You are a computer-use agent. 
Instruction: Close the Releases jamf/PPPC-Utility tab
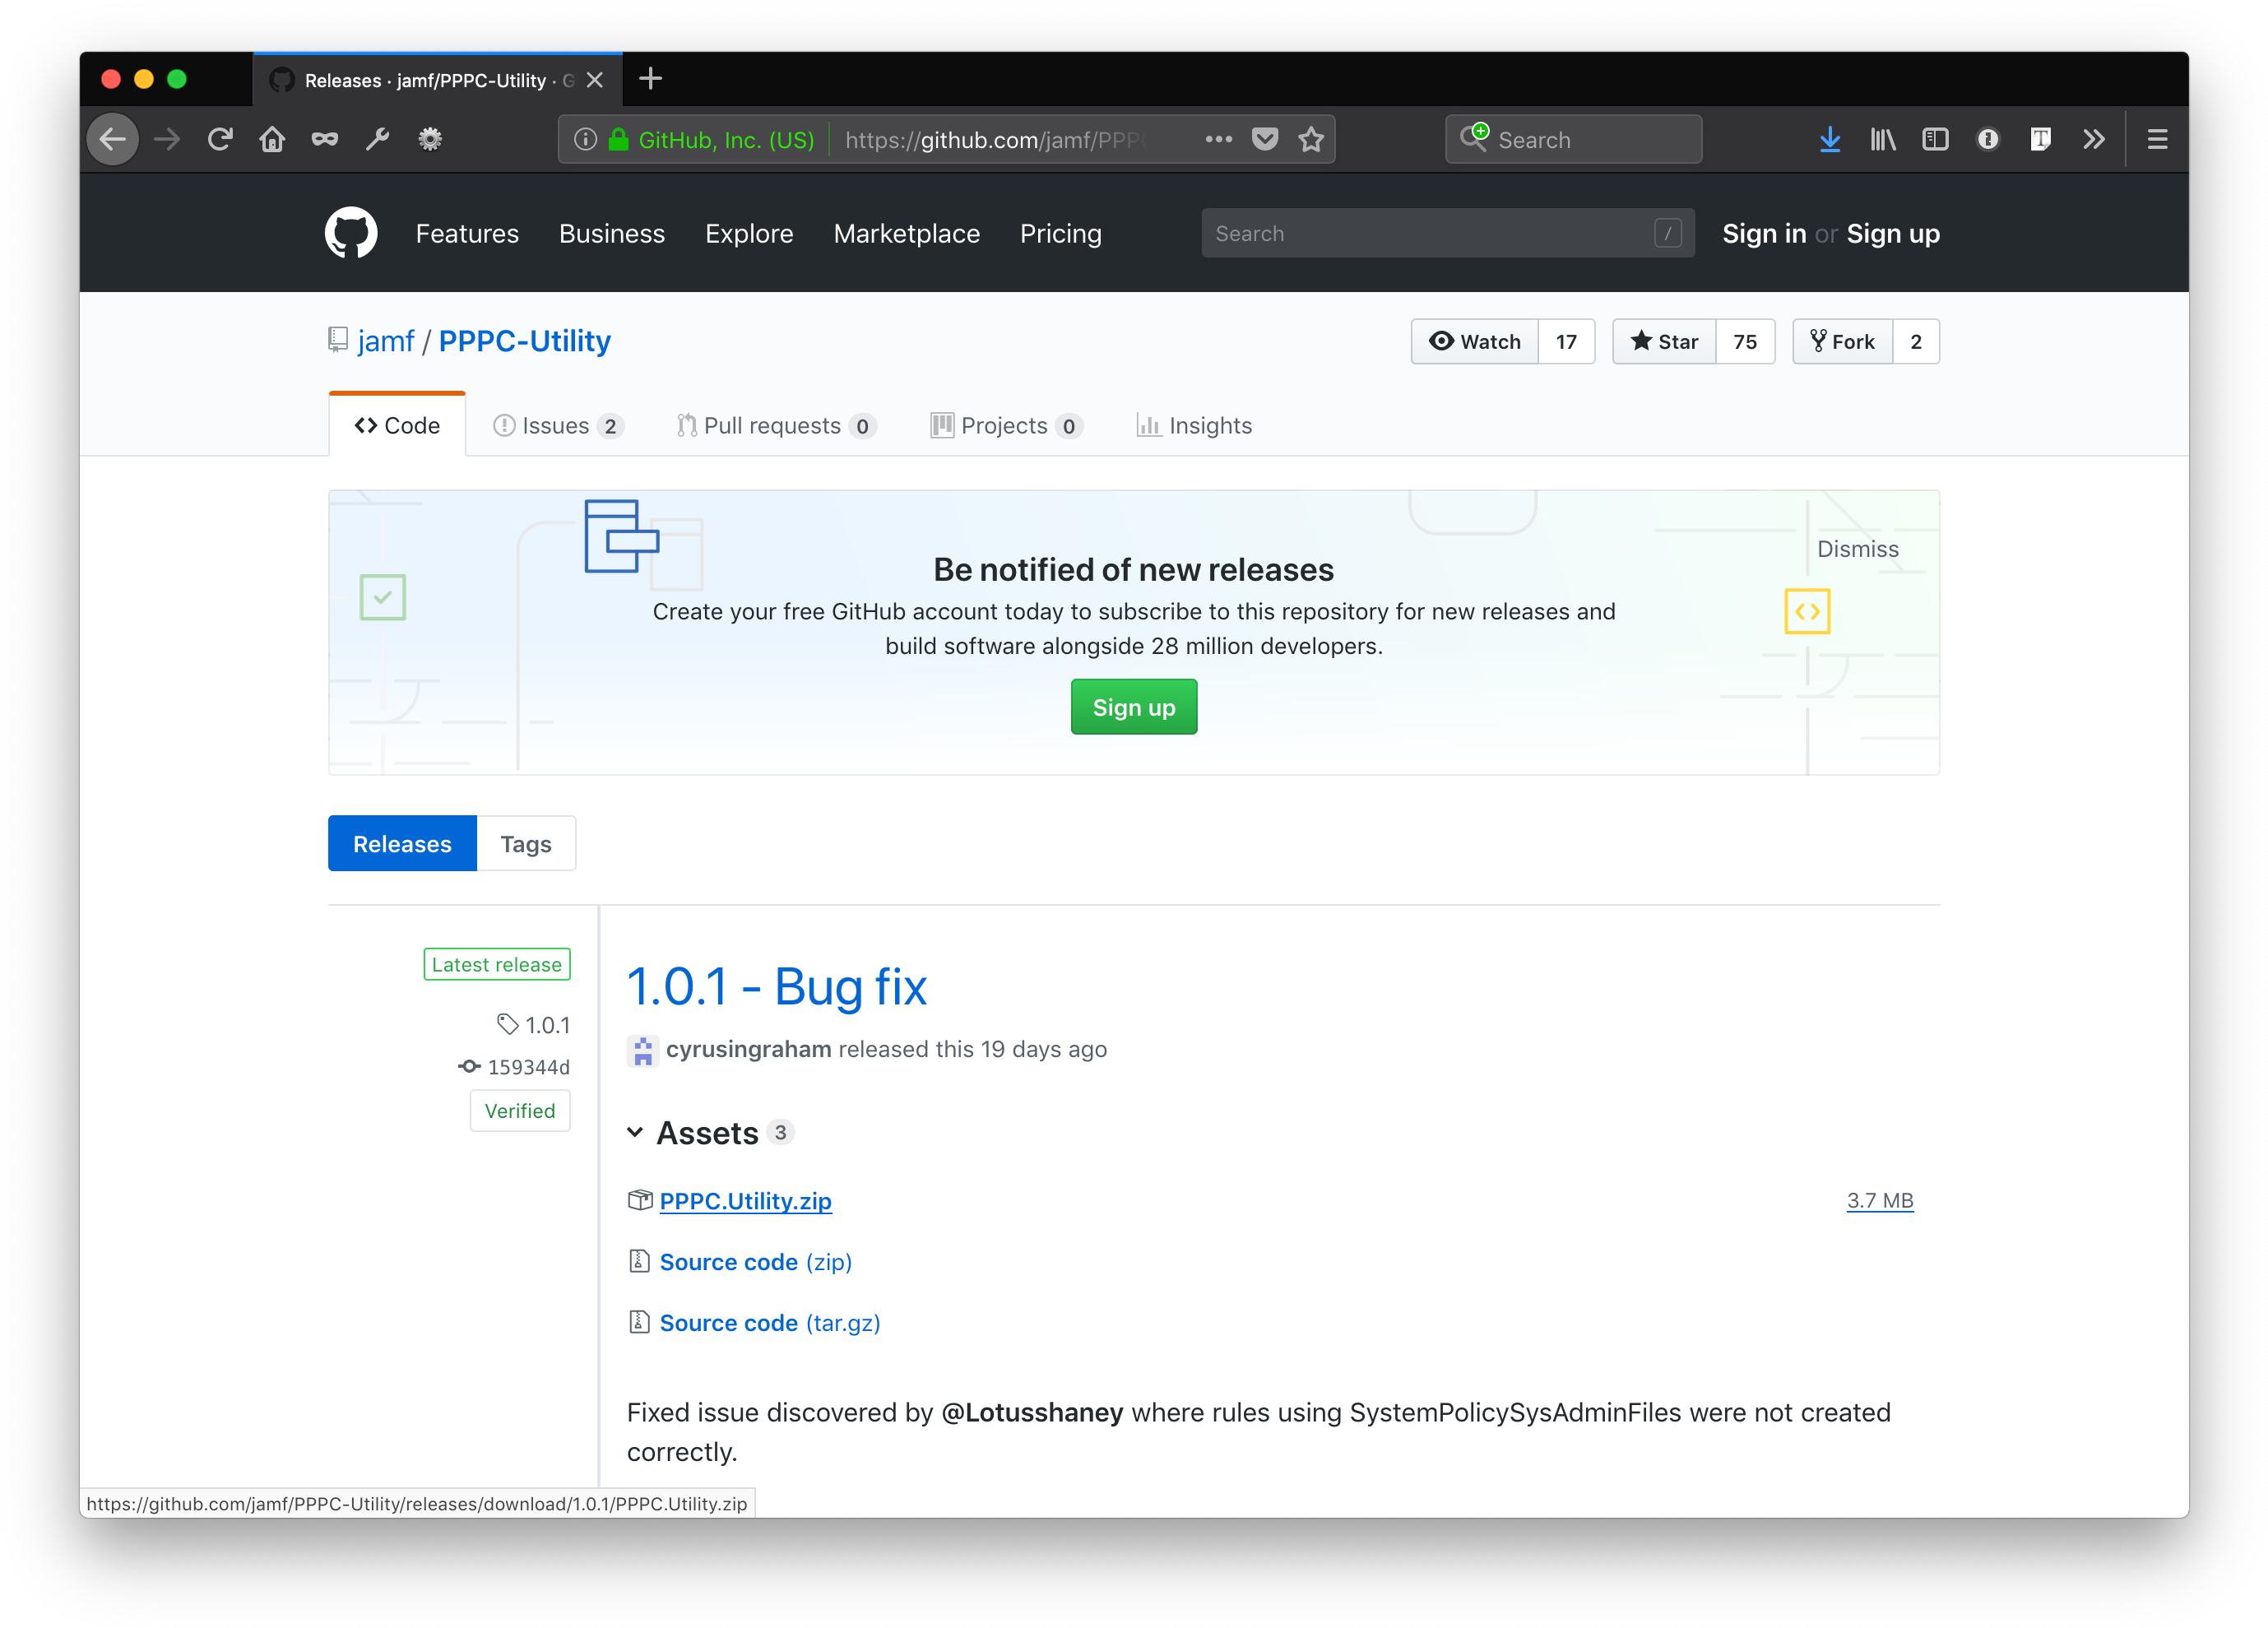pos(595,80)
